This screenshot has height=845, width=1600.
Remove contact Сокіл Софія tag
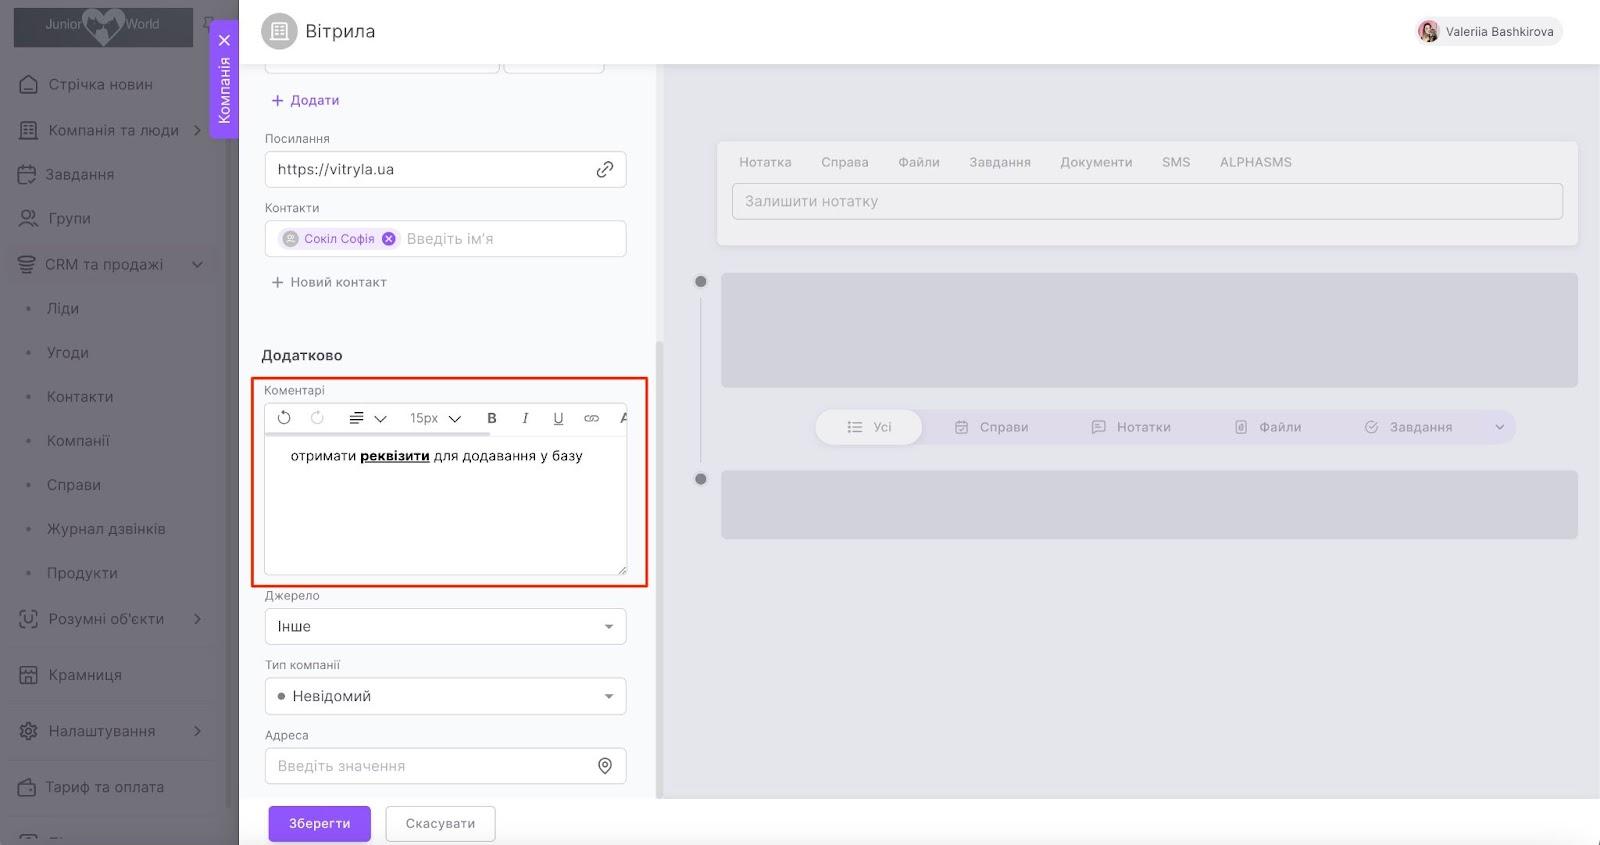click(389, 239)
